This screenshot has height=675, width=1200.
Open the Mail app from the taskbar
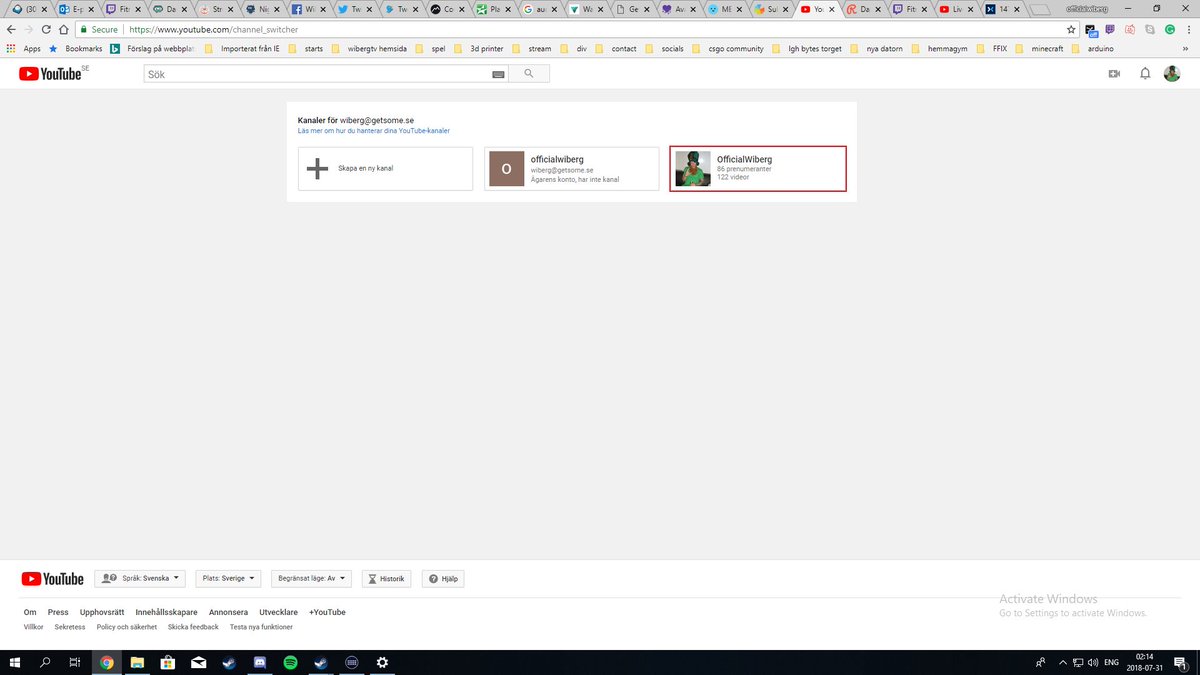pos(199,662)
